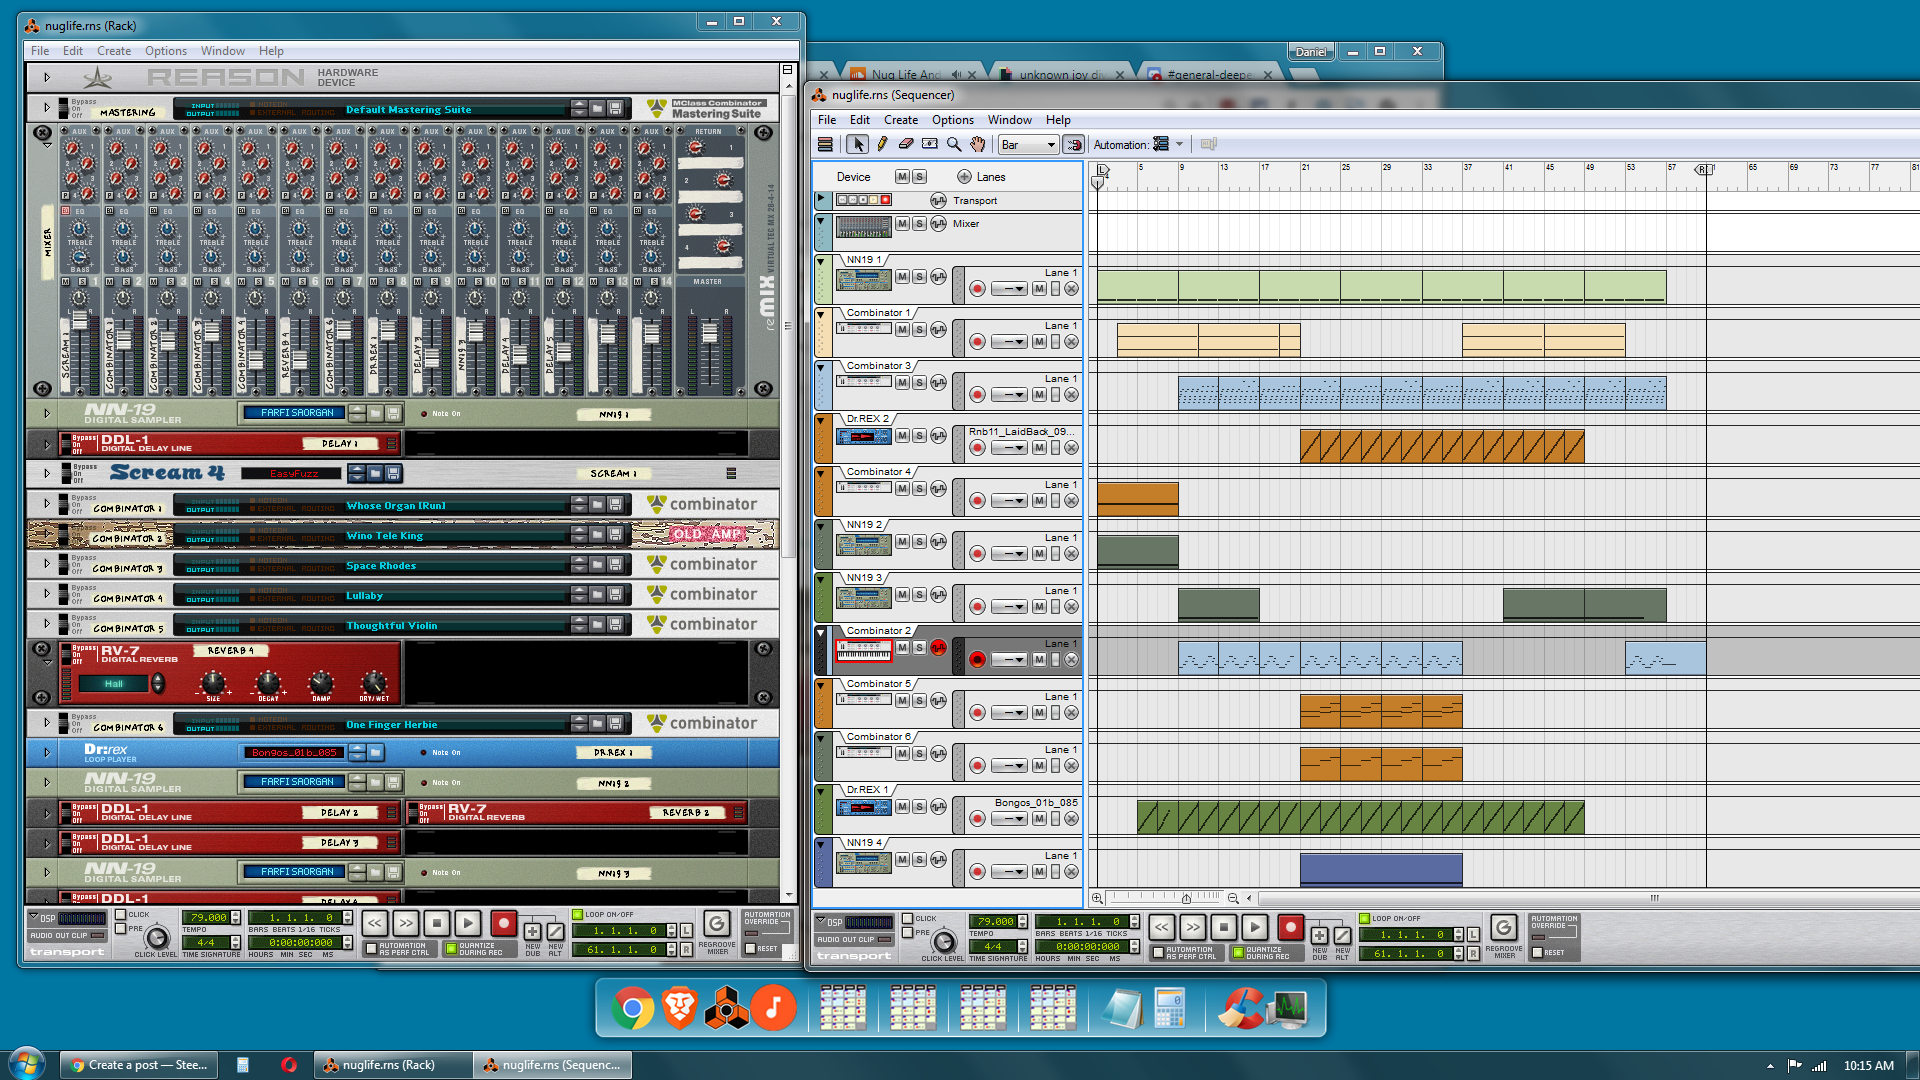The image size is (1920, 1080).
Task: Toggle the Snap to Grid magnet button
Action: point(1073,144)
